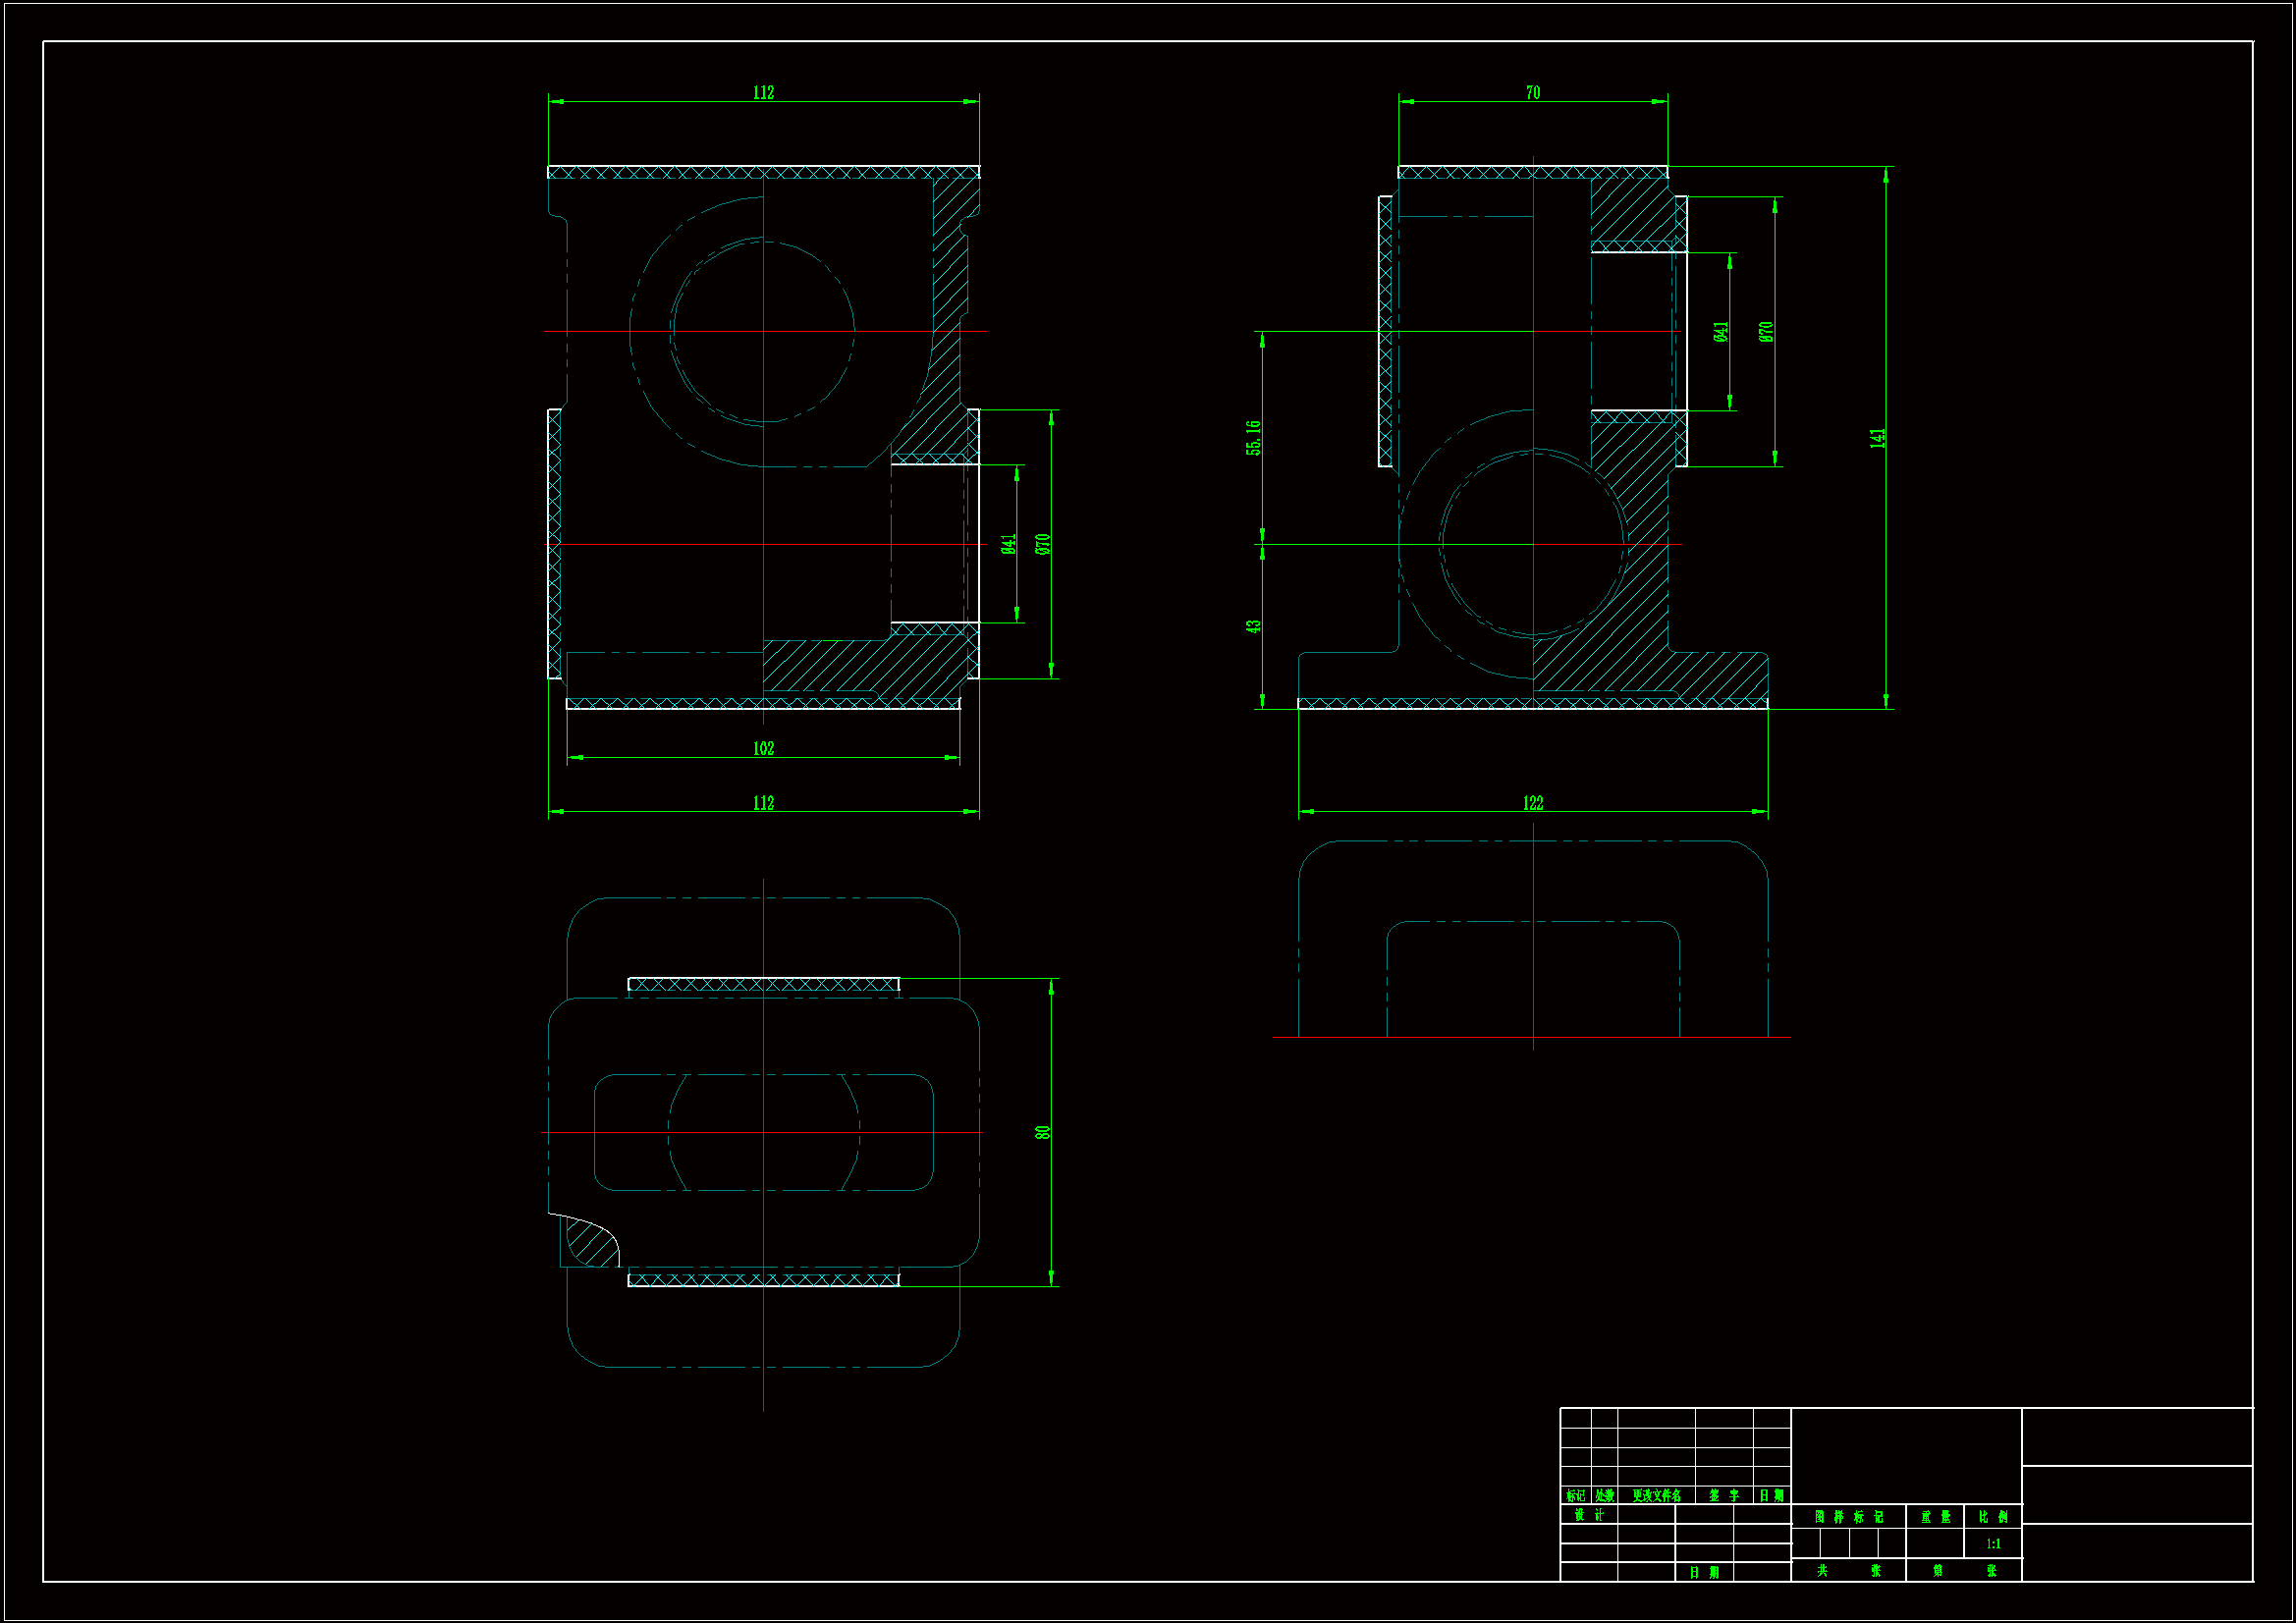
Task: Select the 更改文件名 column header
Action: point(1656,1495)
